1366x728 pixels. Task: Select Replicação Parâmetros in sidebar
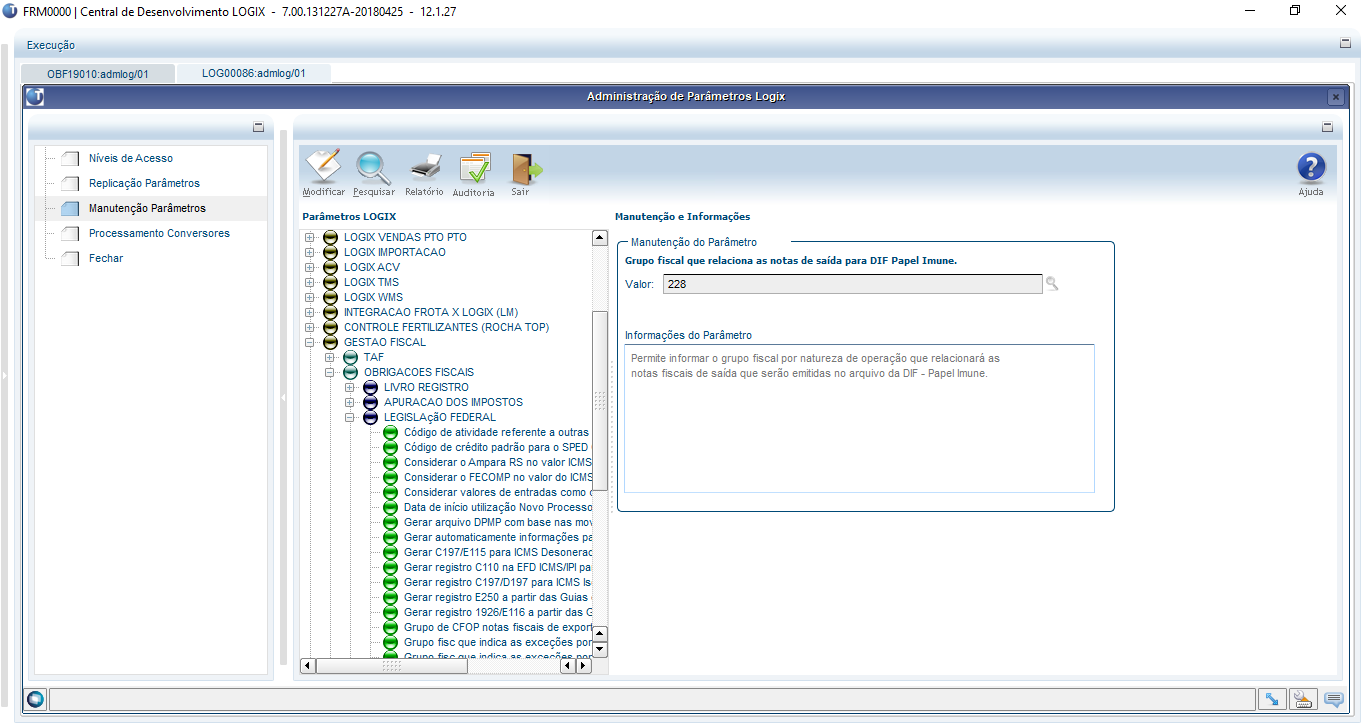click(x=144, y=183)
